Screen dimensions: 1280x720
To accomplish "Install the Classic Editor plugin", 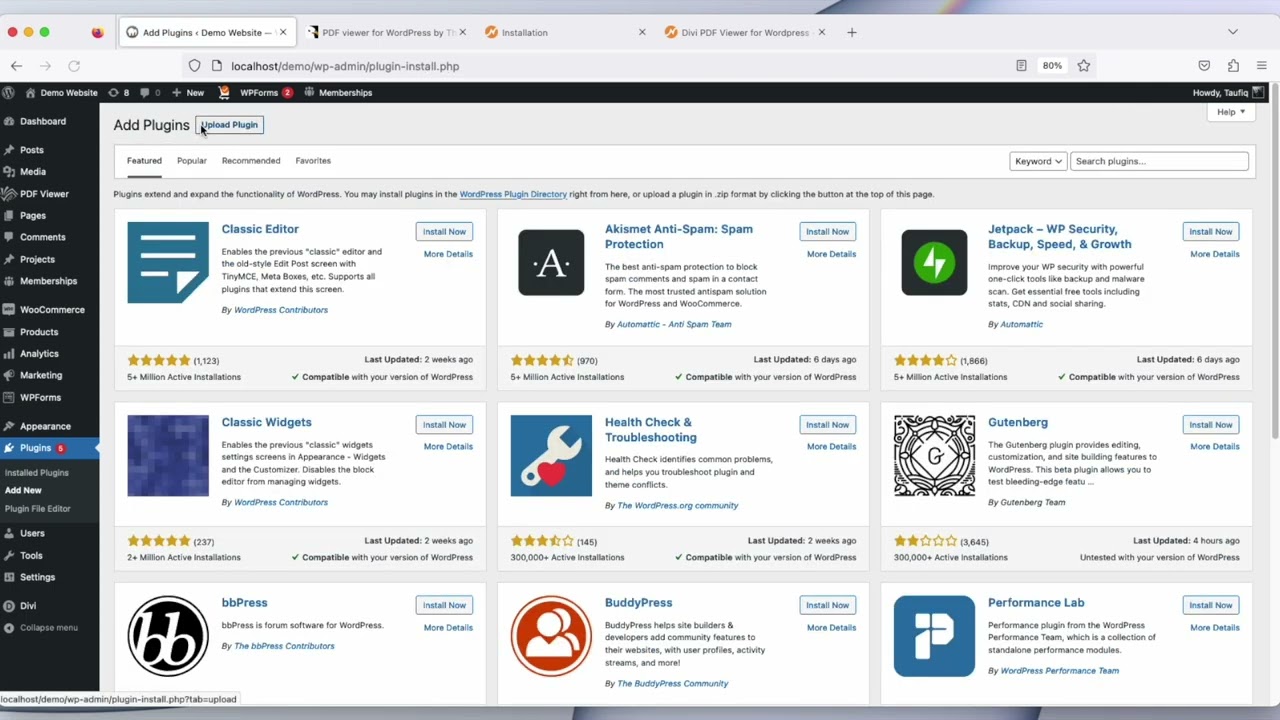I will [444, 232].
